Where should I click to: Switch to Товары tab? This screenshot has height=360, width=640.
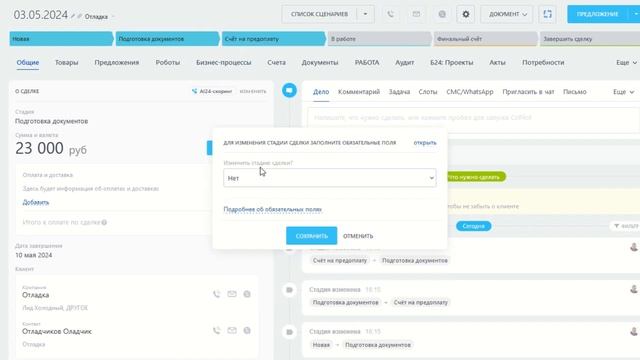67,62
